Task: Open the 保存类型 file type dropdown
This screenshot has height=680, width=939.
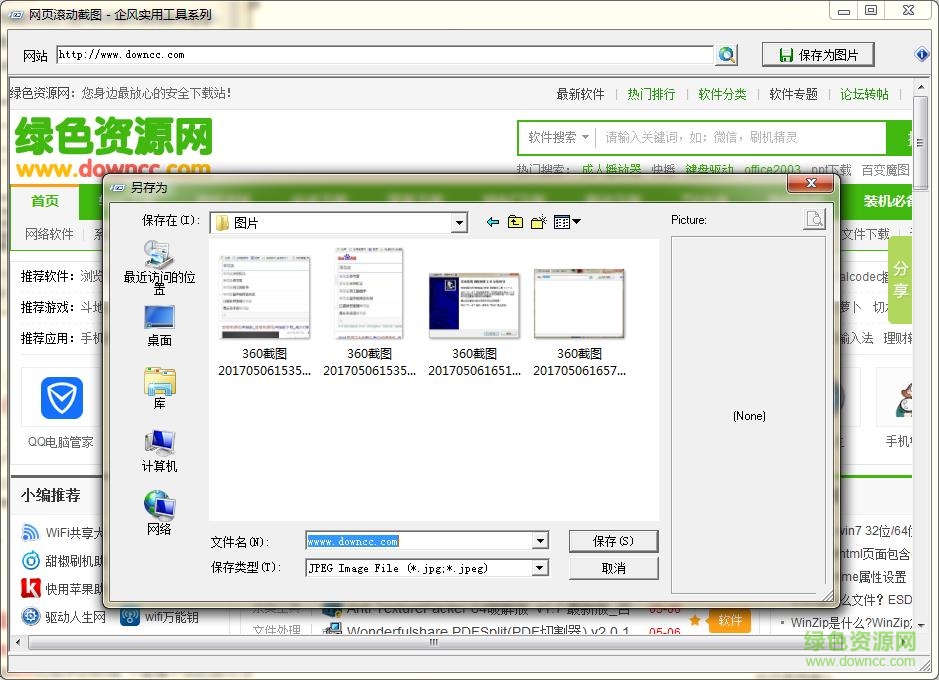Action: tap(540, 567)
